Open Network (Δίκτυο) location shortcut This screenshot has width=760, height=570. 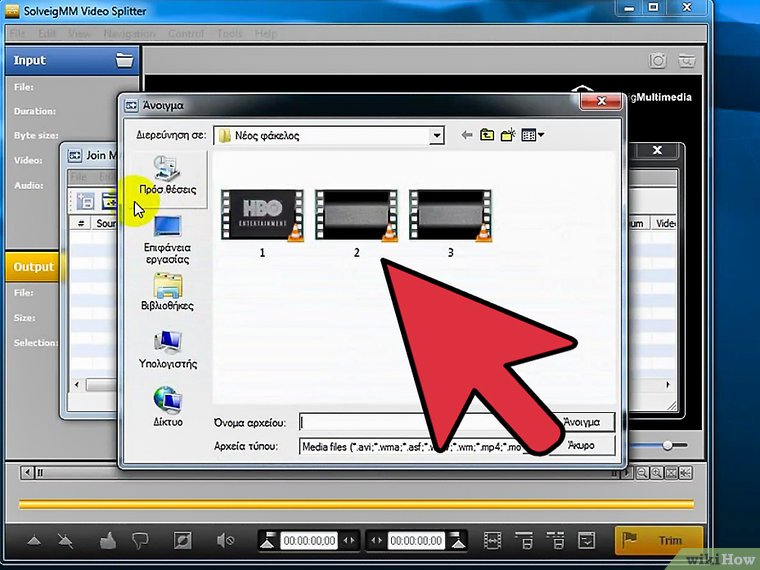point(167,407)
